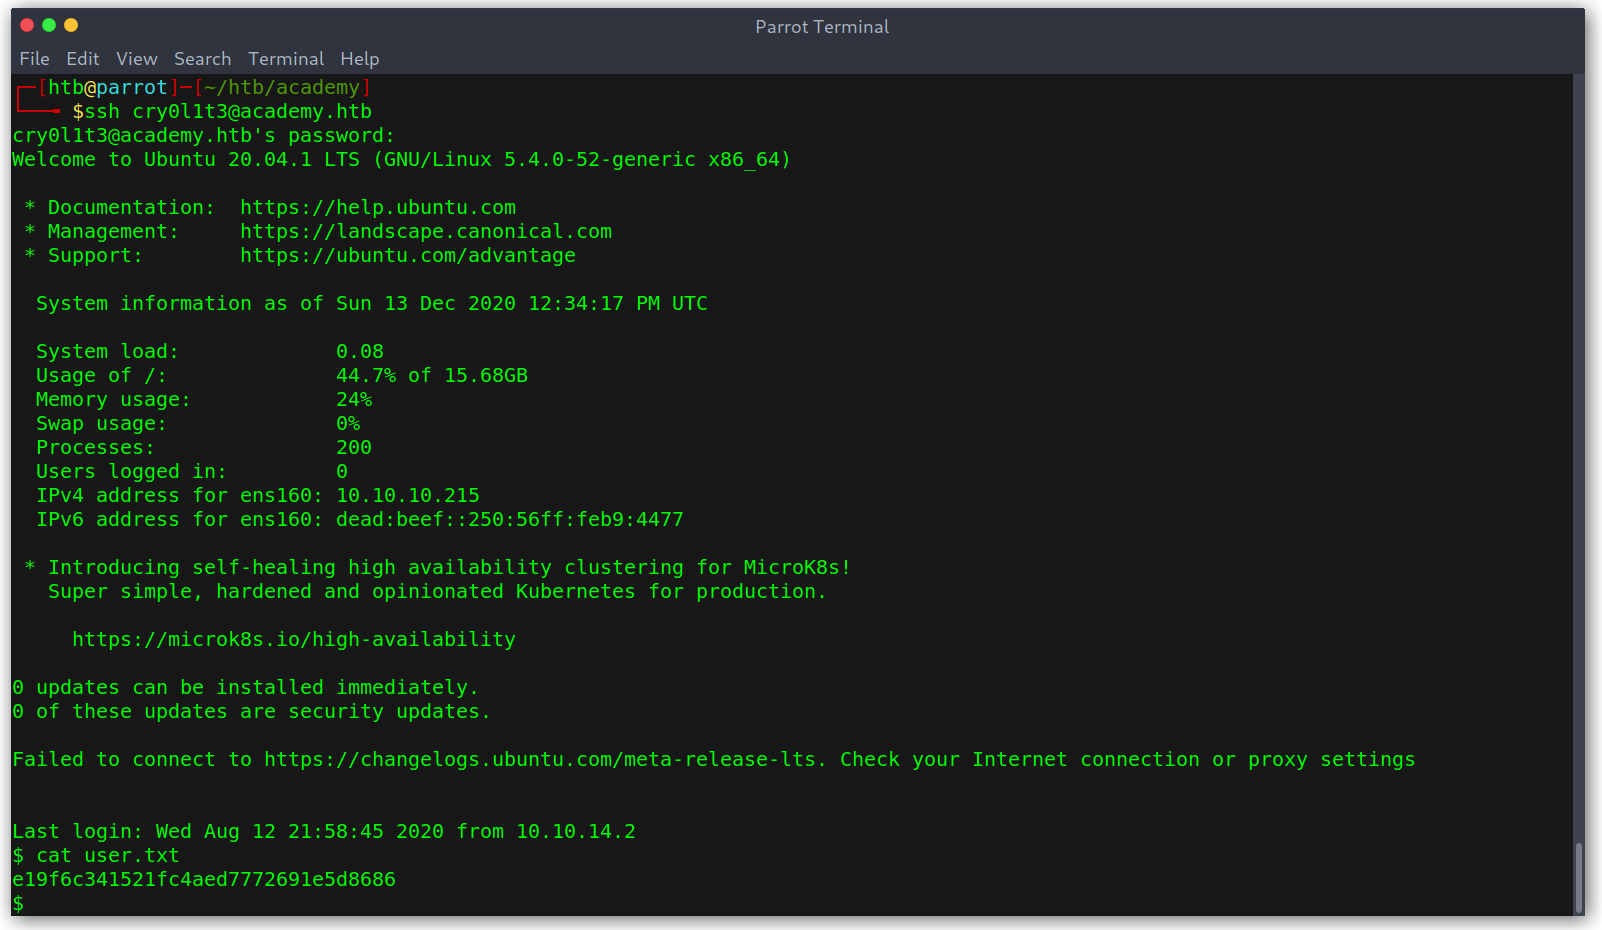This screenshot has height=930, width=1602.
Task: Click the ubuntu.com/advantage support URL
Action: click(x=408, y=256)
